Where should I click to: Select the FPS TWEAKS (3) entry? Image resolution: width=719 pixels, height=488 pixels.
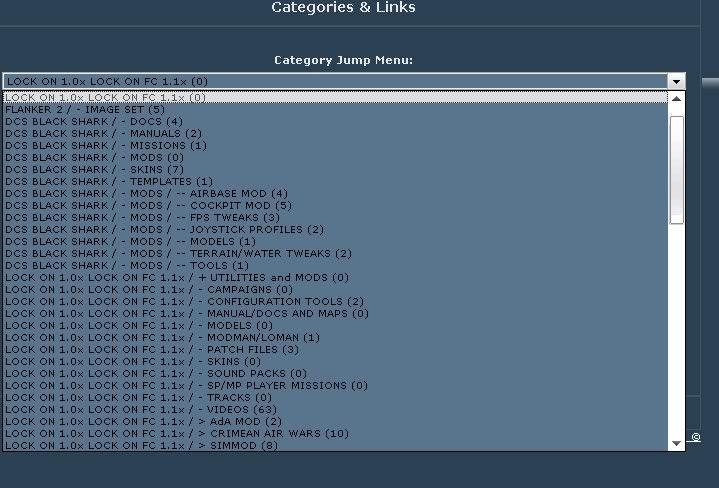point(335,217)
